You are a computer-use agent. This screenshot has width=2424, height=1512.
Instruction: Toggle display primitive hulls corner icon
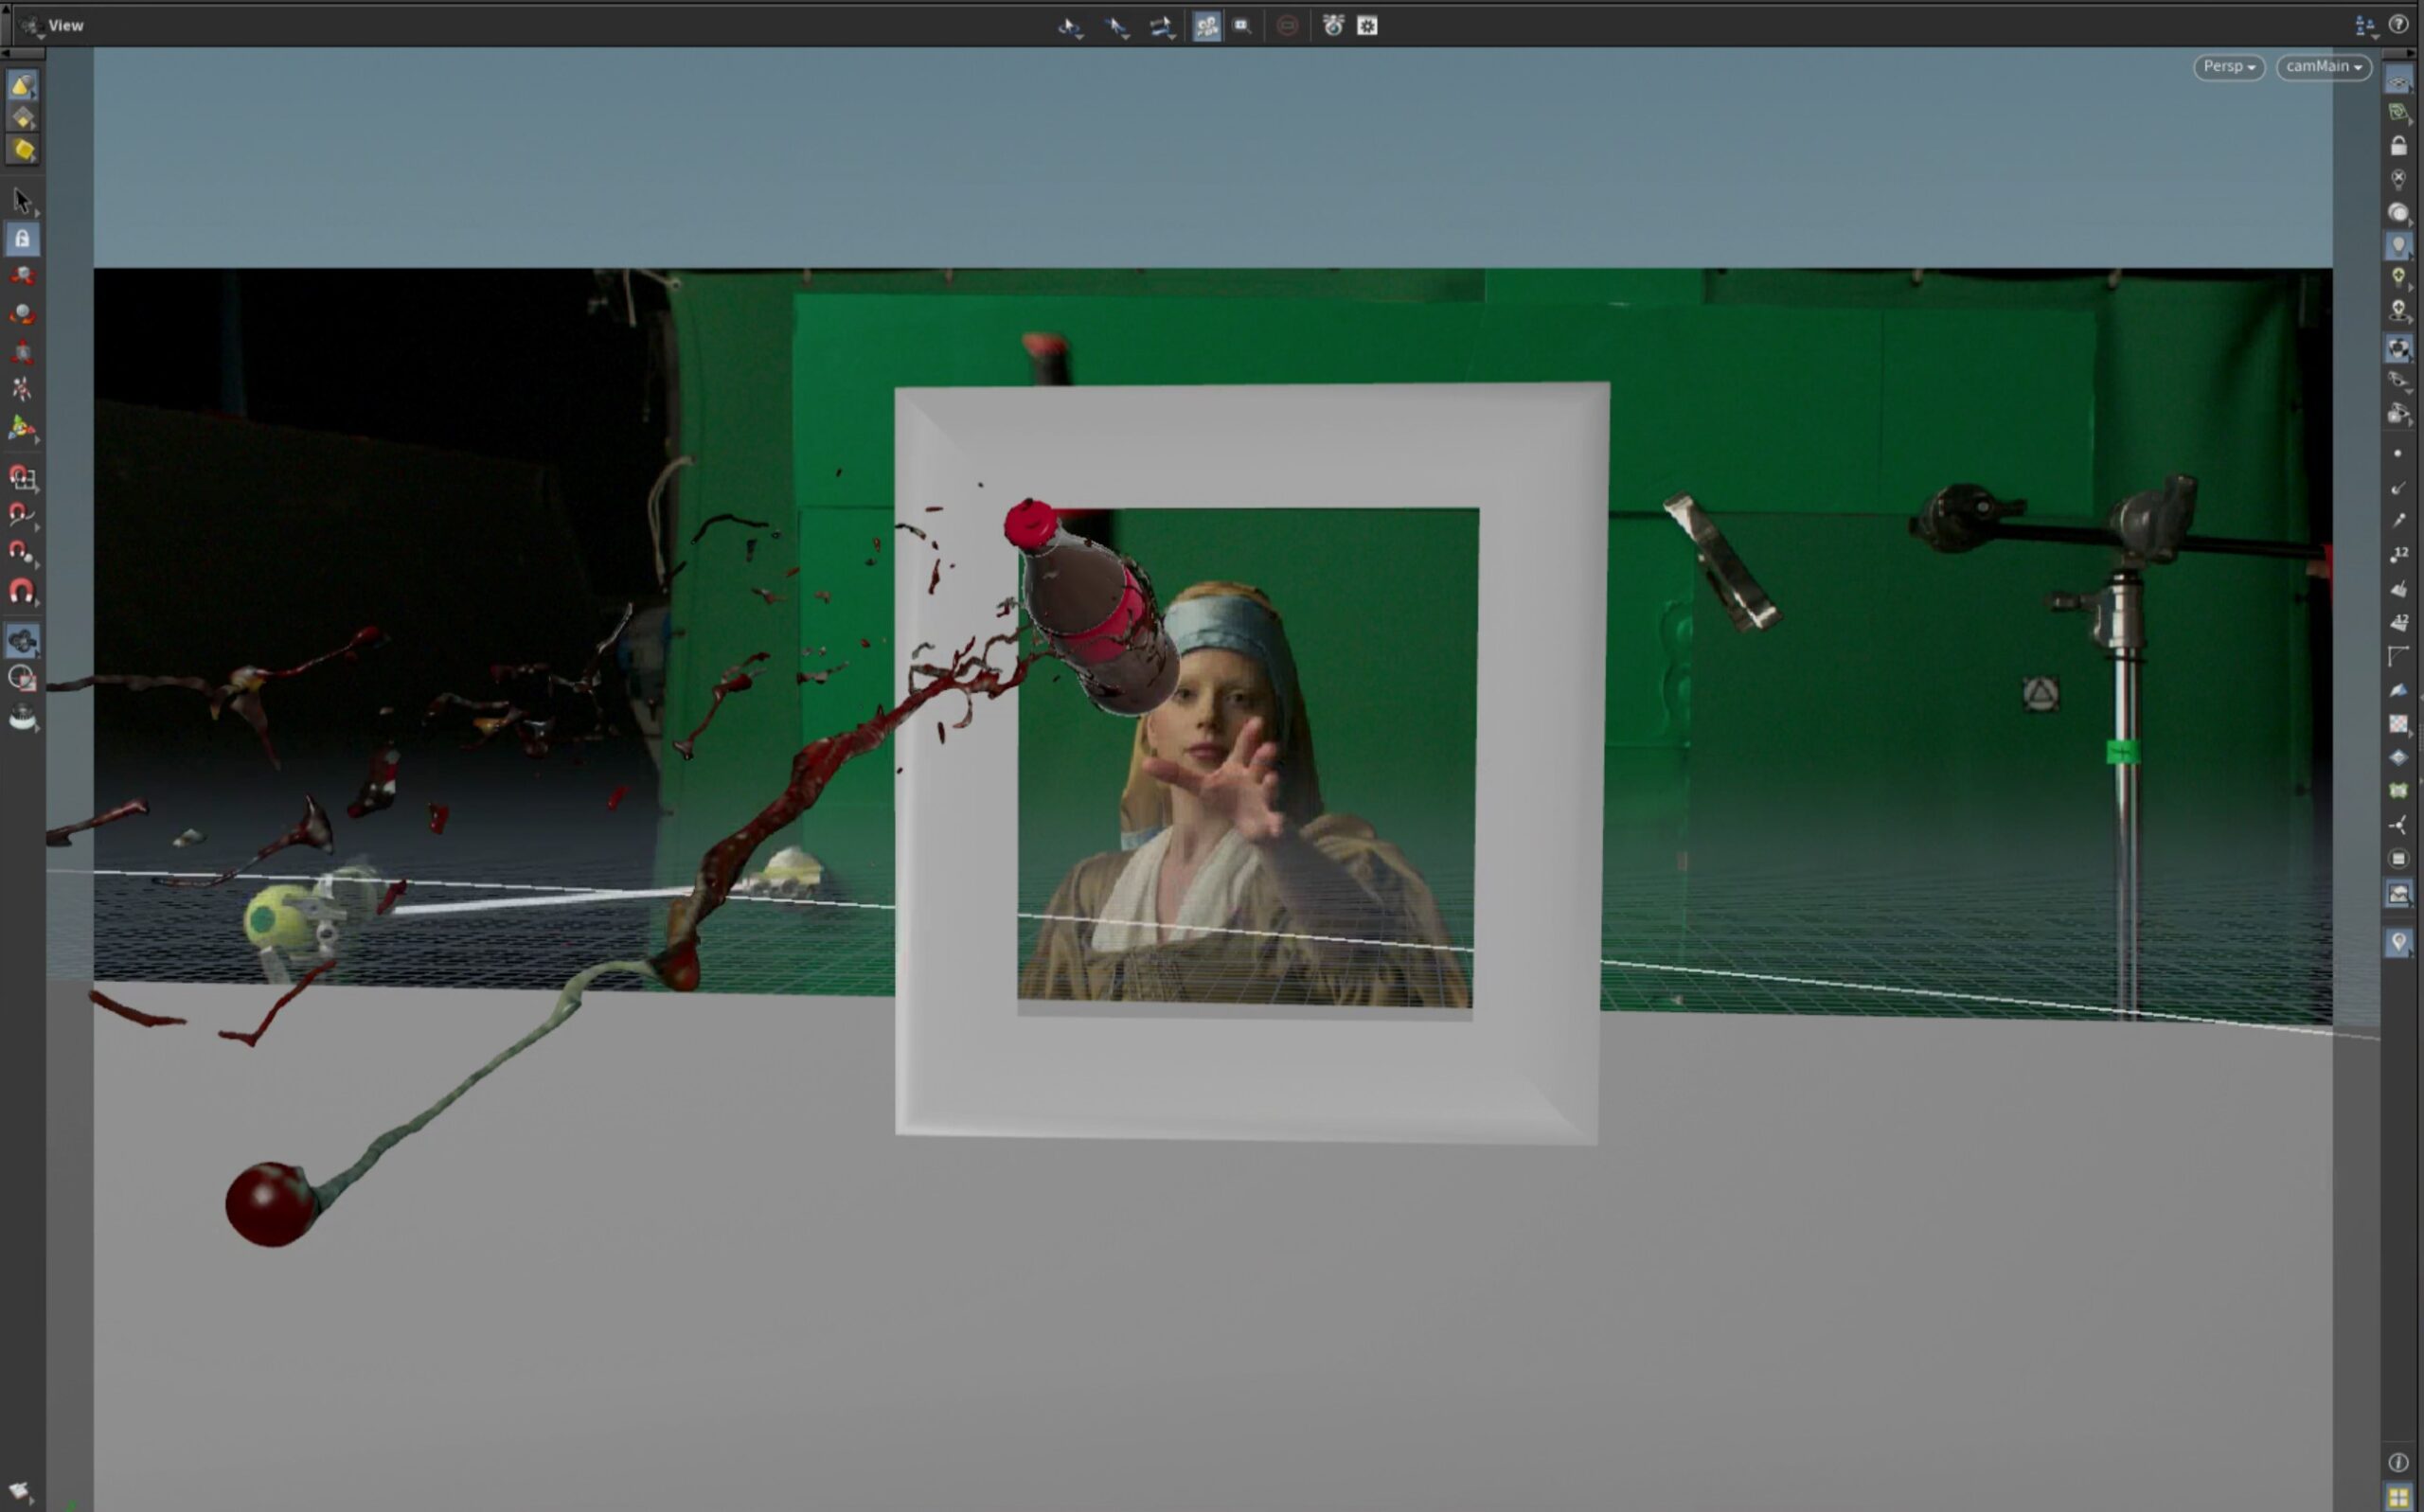click(x=2398, y=656)
